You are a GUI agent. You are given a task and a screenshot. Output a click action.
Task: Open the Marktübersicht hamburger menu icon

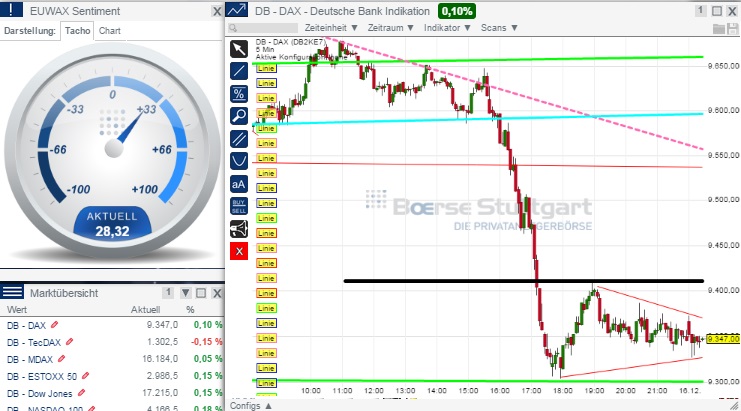pyautogui.click(x=12, y=291)
